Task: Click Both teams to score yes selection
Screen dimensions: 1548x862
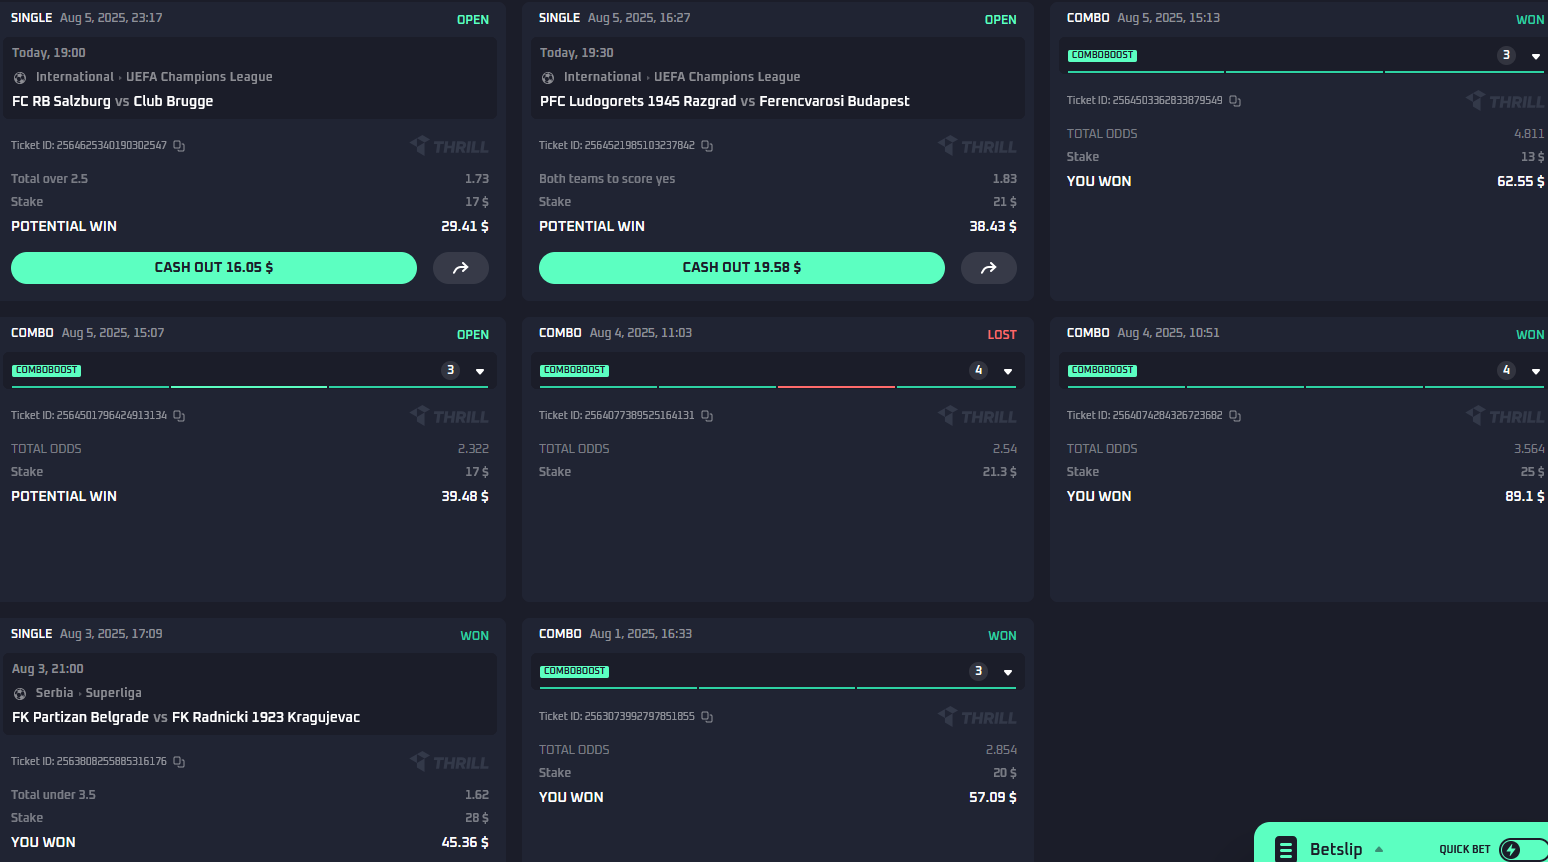Action: (x=607, y=179)
